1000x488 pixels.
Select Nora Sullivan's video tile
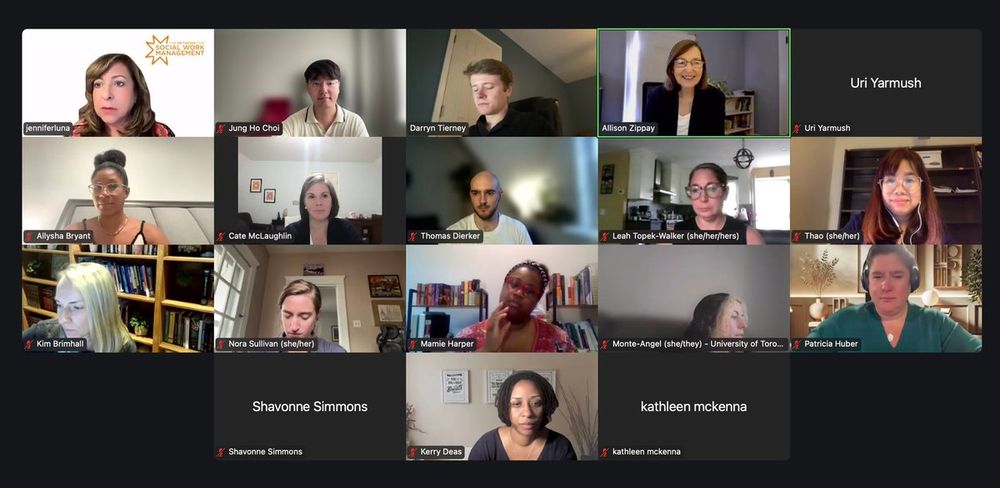click(x=310, y=299)
